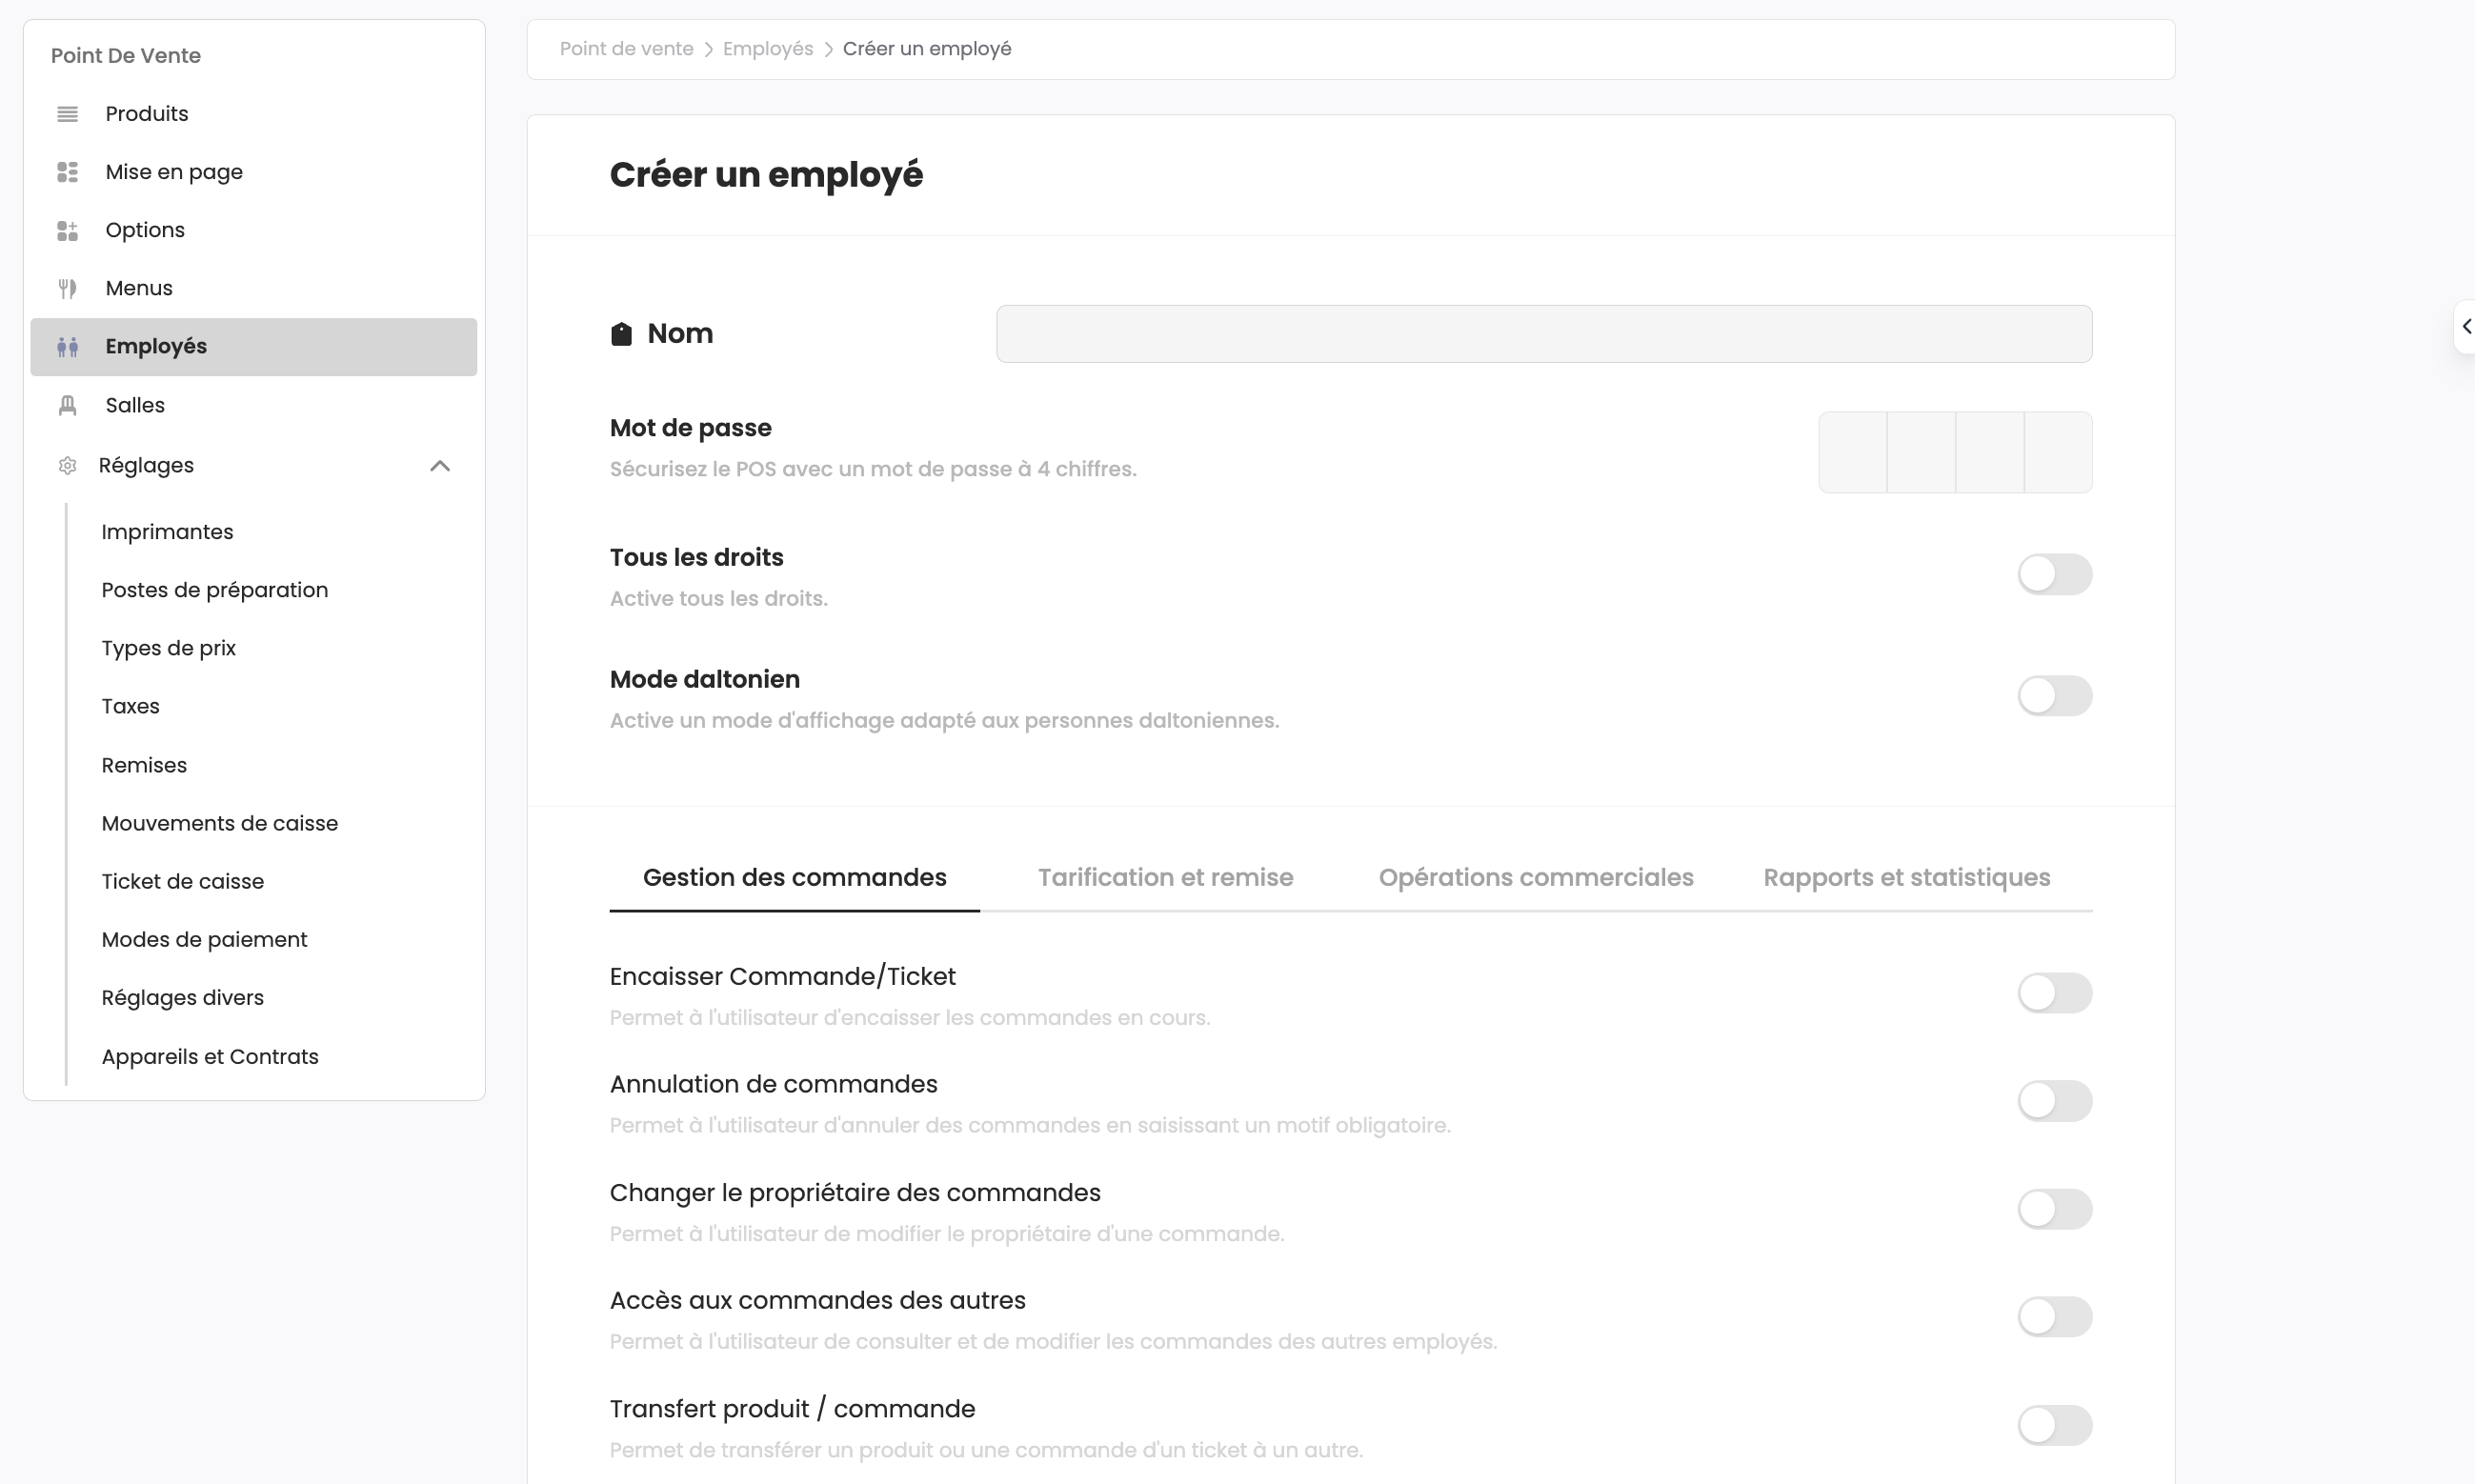Expand the right side panel arrow
Viewport: 2475px width, 1484px height.
coord(2466,327)
